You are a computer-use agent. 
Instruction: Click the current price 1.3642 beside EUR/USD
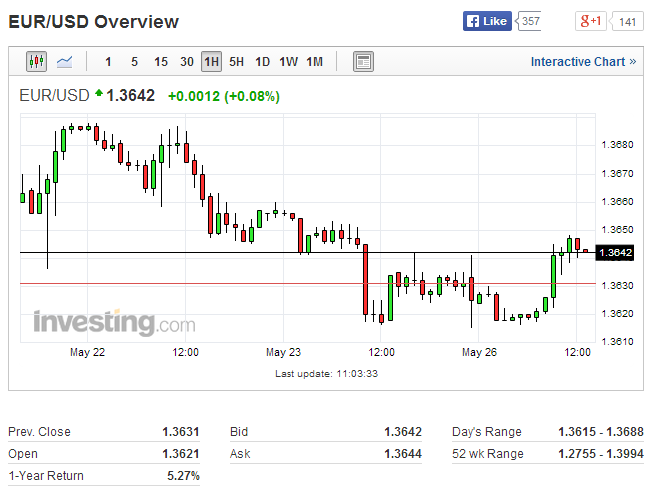131,96
